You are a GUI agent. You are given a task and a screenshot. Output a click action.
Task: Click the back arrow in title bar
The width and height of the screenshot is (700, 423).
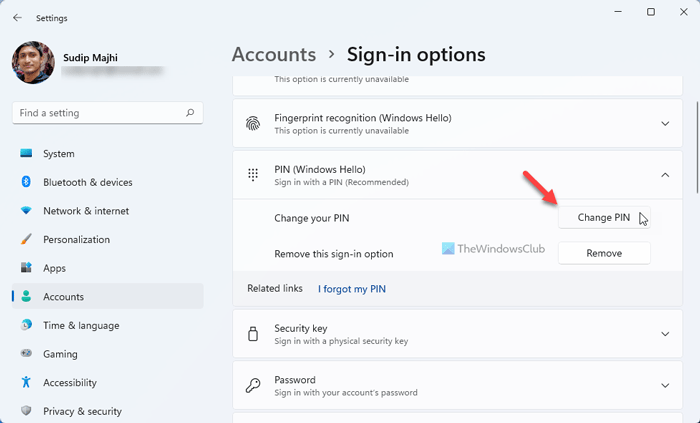(x=18, y=17)
